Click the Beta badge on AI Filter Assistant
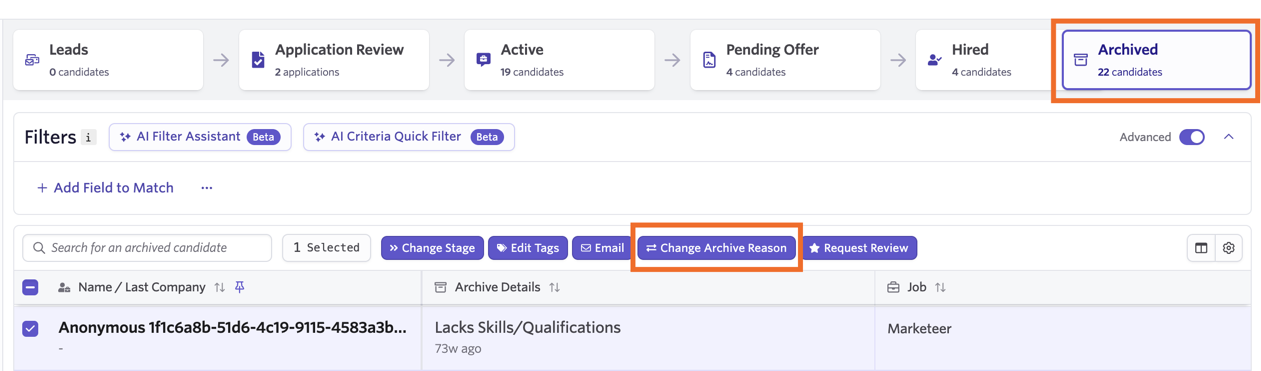The width and height of the screenshot is (1261, 371). [x=264, y=137]
